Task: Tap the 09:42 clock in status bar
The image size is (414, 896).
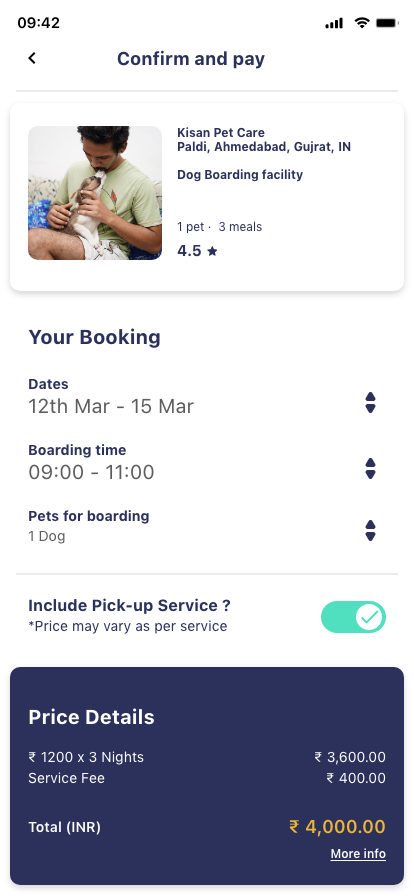Action: point(38,23)
